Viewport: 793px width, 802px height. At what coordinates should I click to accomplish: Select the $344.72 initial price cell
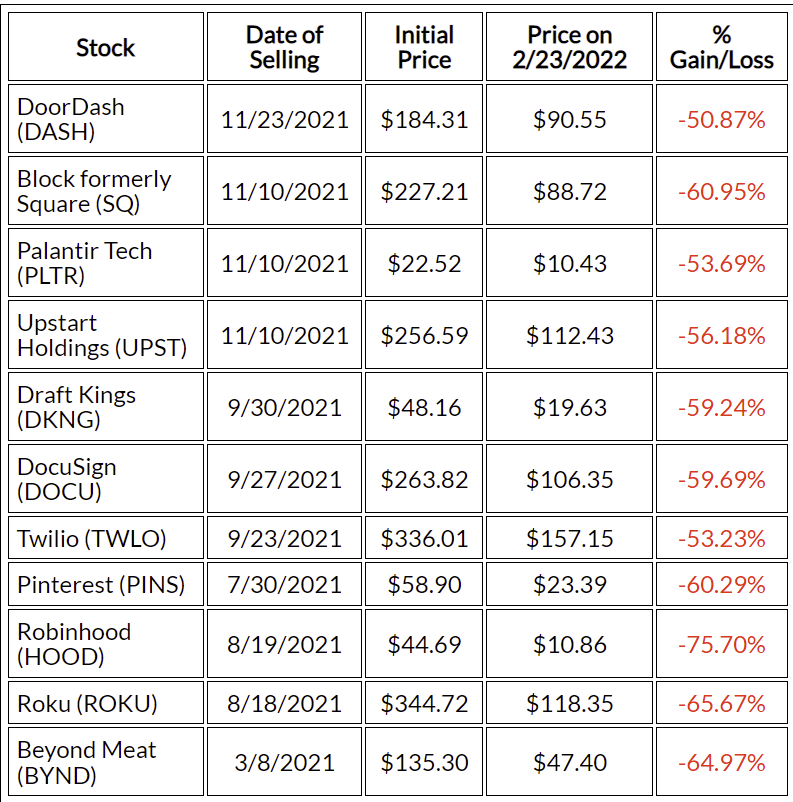click(424, 704)
